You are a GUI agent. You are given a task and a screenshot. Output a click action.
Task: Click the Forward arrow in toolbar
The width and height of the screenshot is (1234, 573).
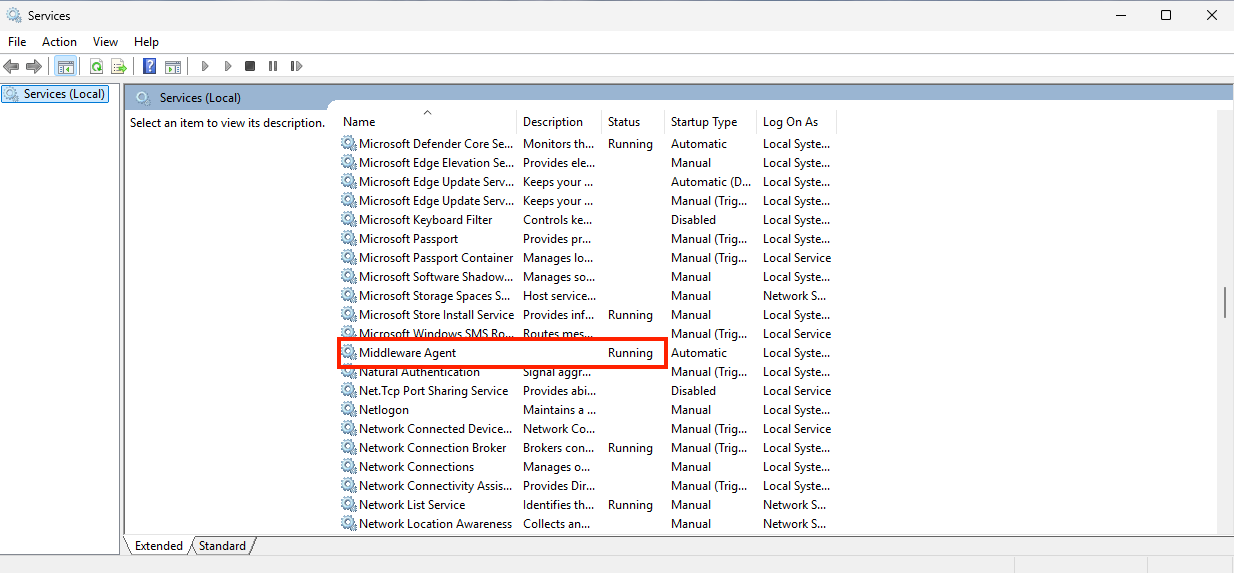click(x=34, y=66)
